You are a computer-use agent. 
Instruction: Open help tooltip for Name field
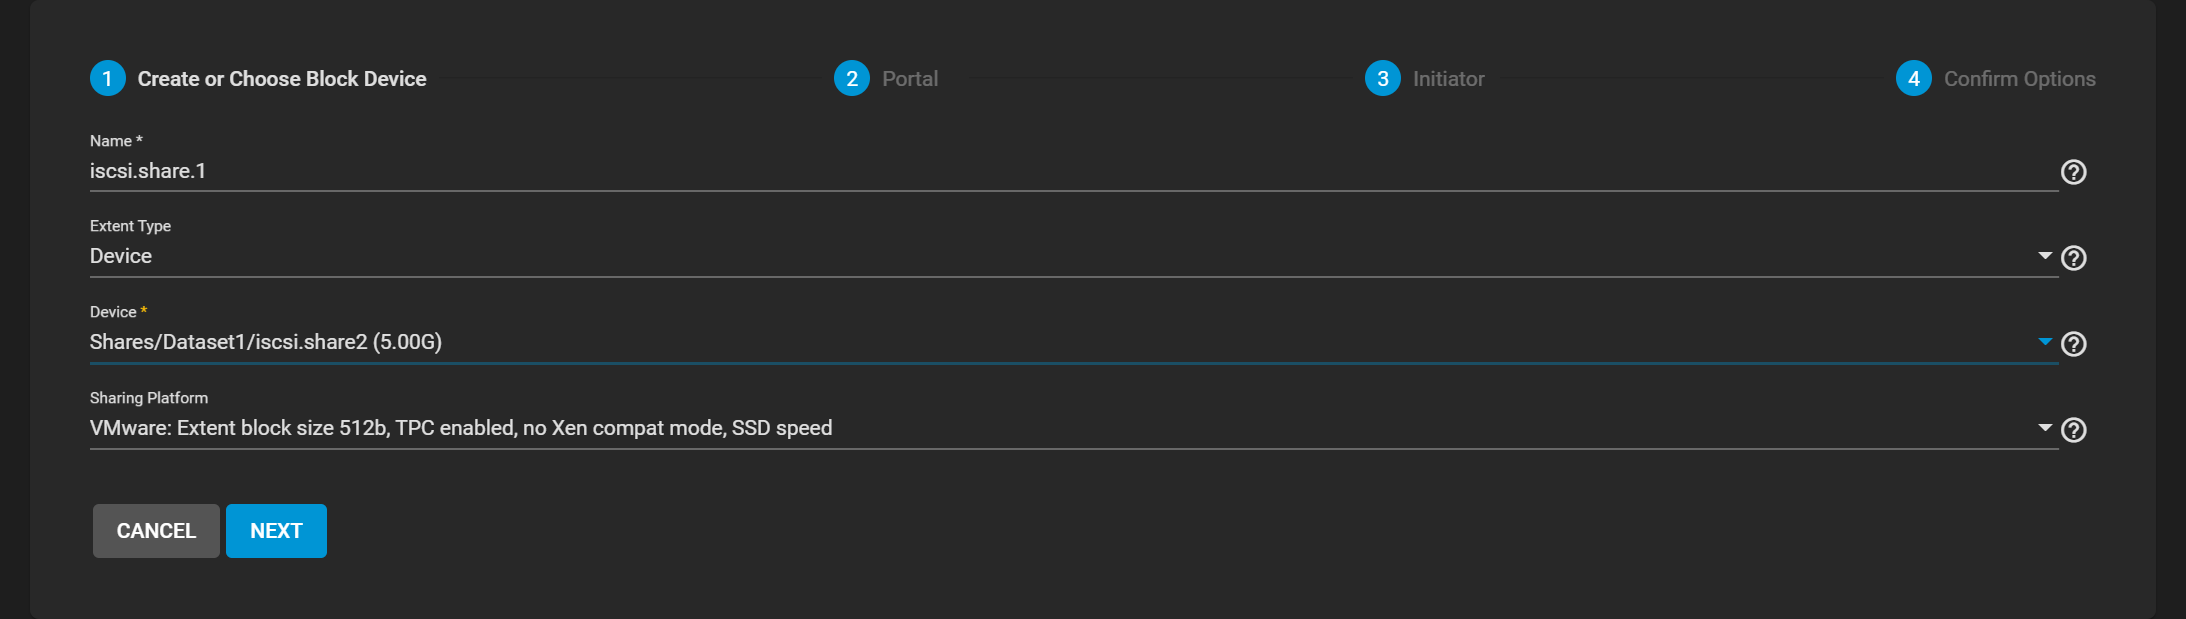click(2073, 172)
